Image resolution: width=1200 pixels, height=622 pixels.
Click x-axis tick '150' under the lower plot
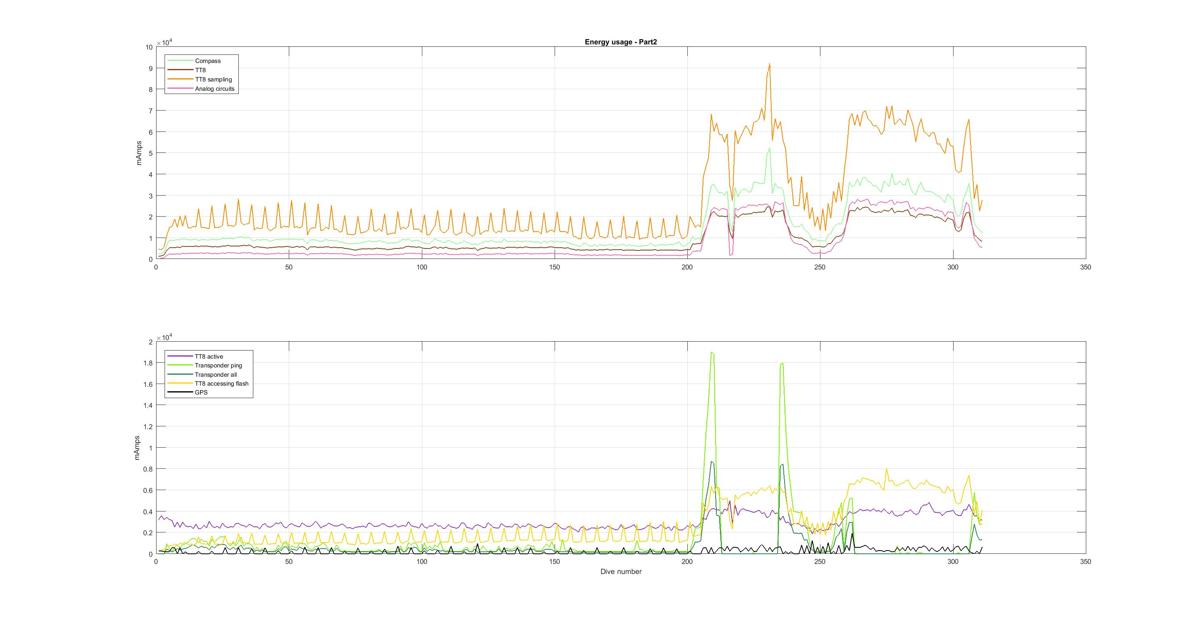coord(554,562)
